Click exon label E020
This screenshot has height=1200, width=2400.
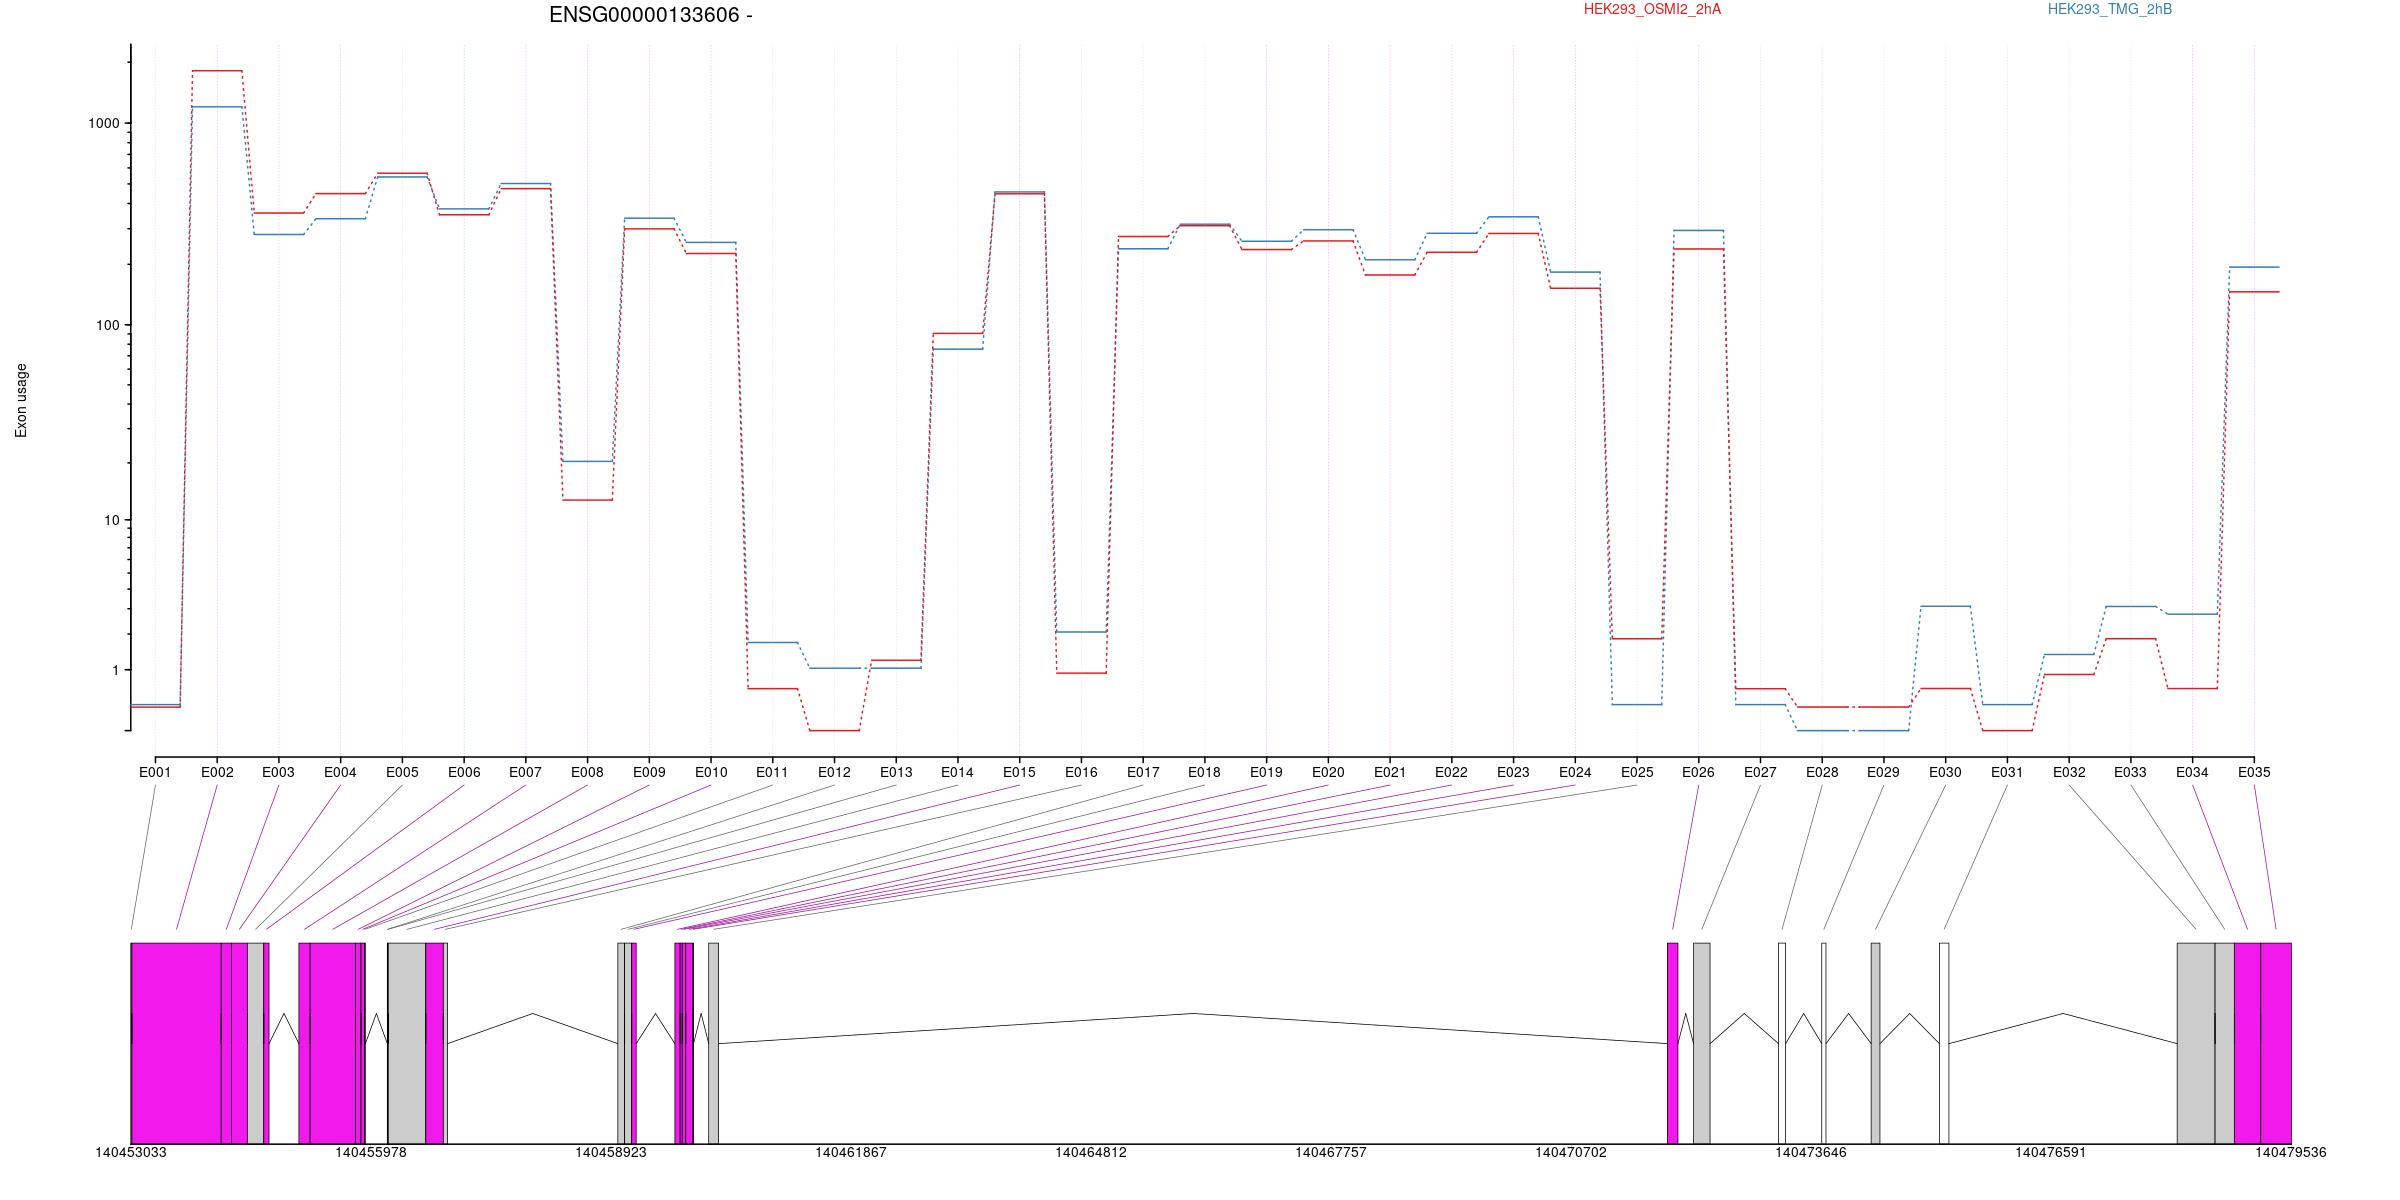pyautogui.click(x=1328, y=772)
